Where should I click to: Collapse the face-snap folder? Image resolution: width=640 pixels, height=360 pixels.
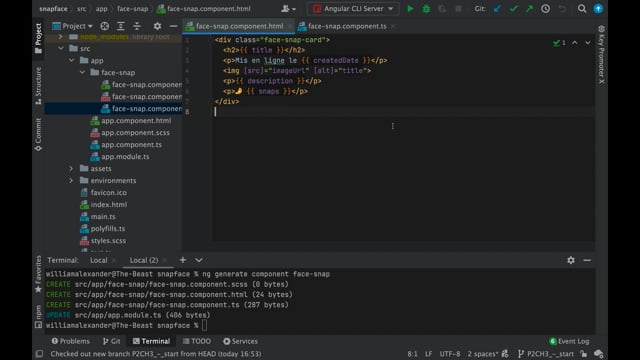82,72
